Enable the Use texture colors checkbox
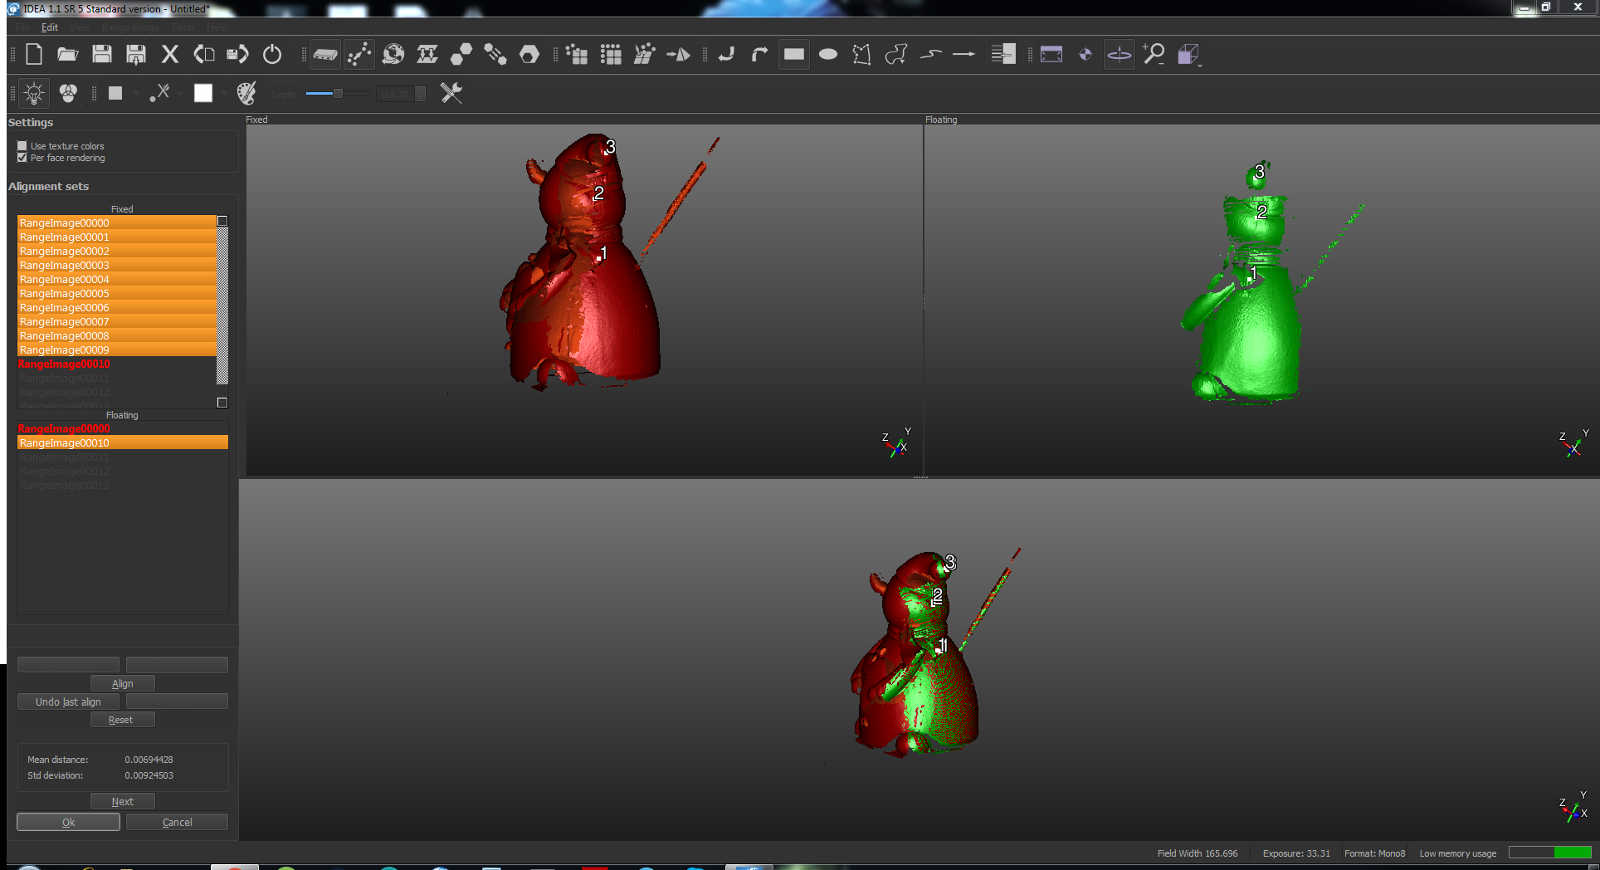Screen dimensions: 1600x870 pyautogui.click(x=22, y=146)
